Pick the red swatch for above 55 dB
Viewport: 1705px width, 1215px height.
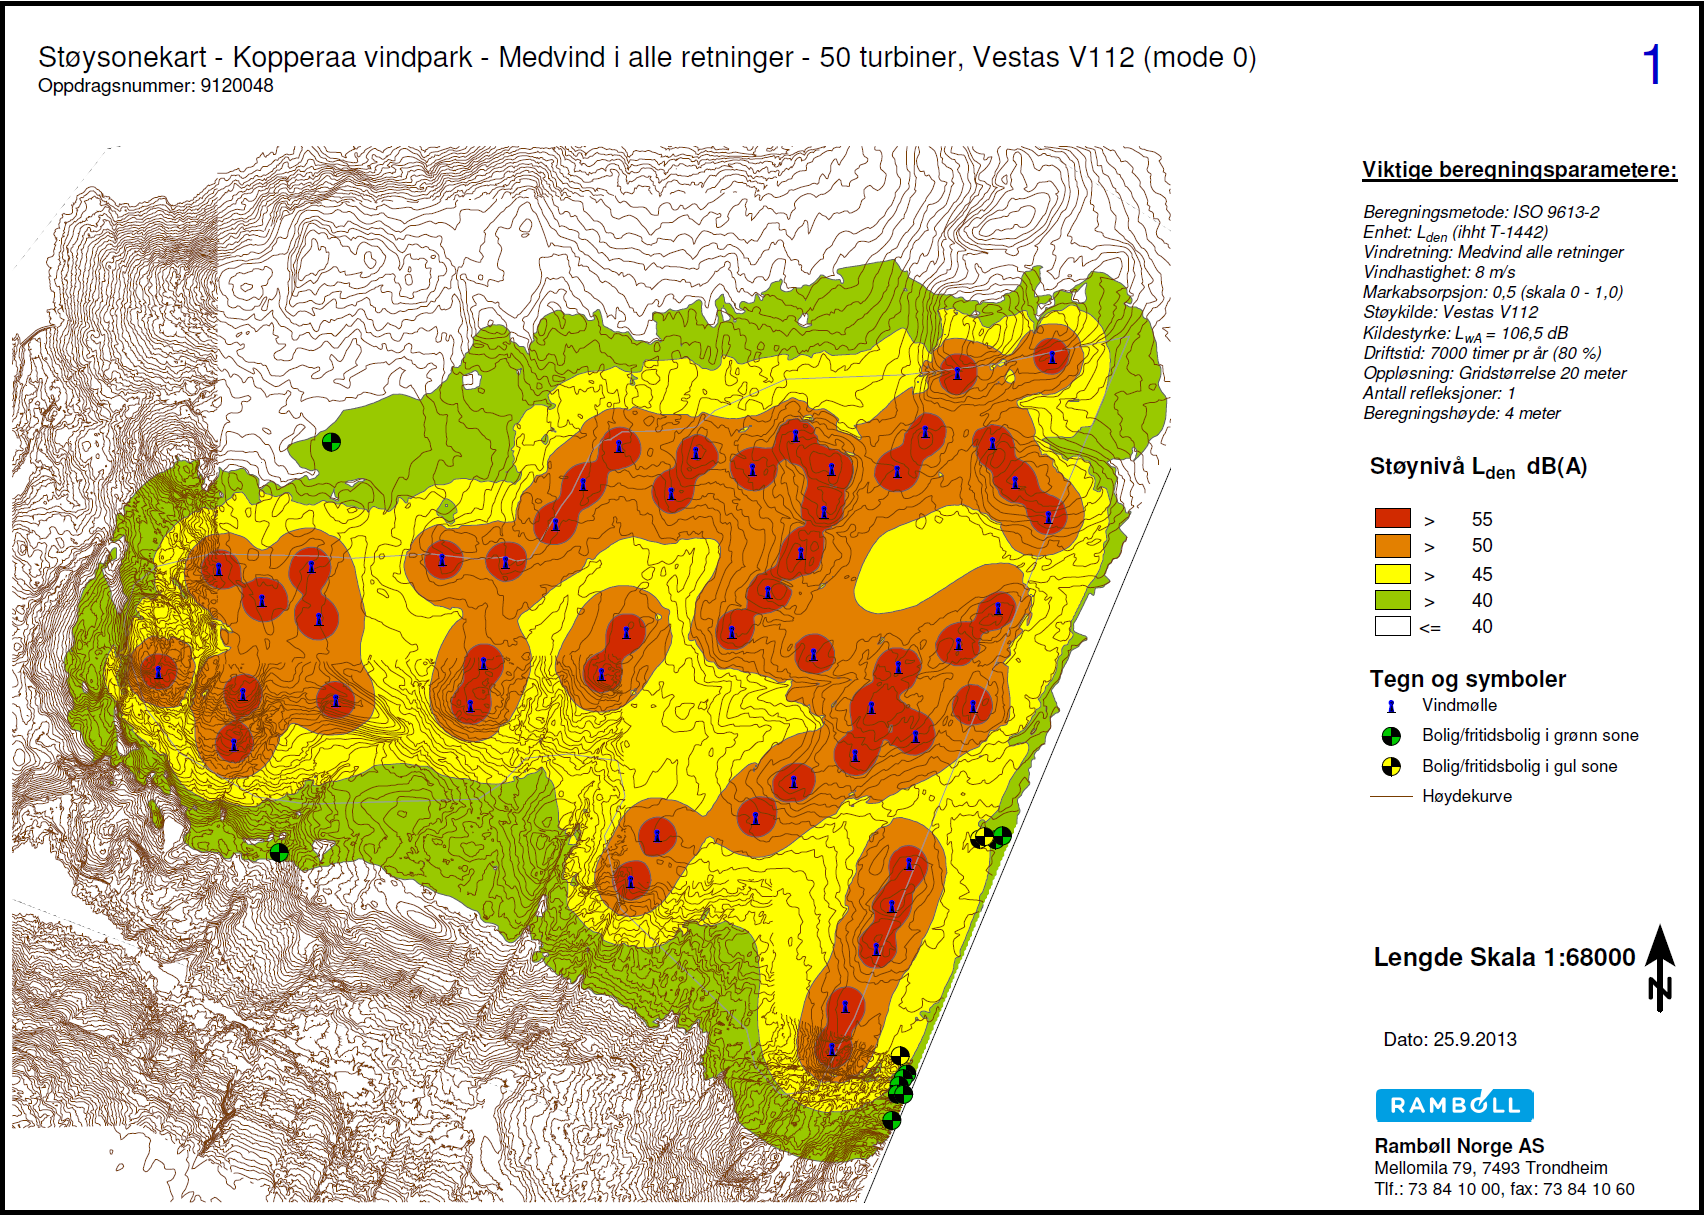(1392, 518)
